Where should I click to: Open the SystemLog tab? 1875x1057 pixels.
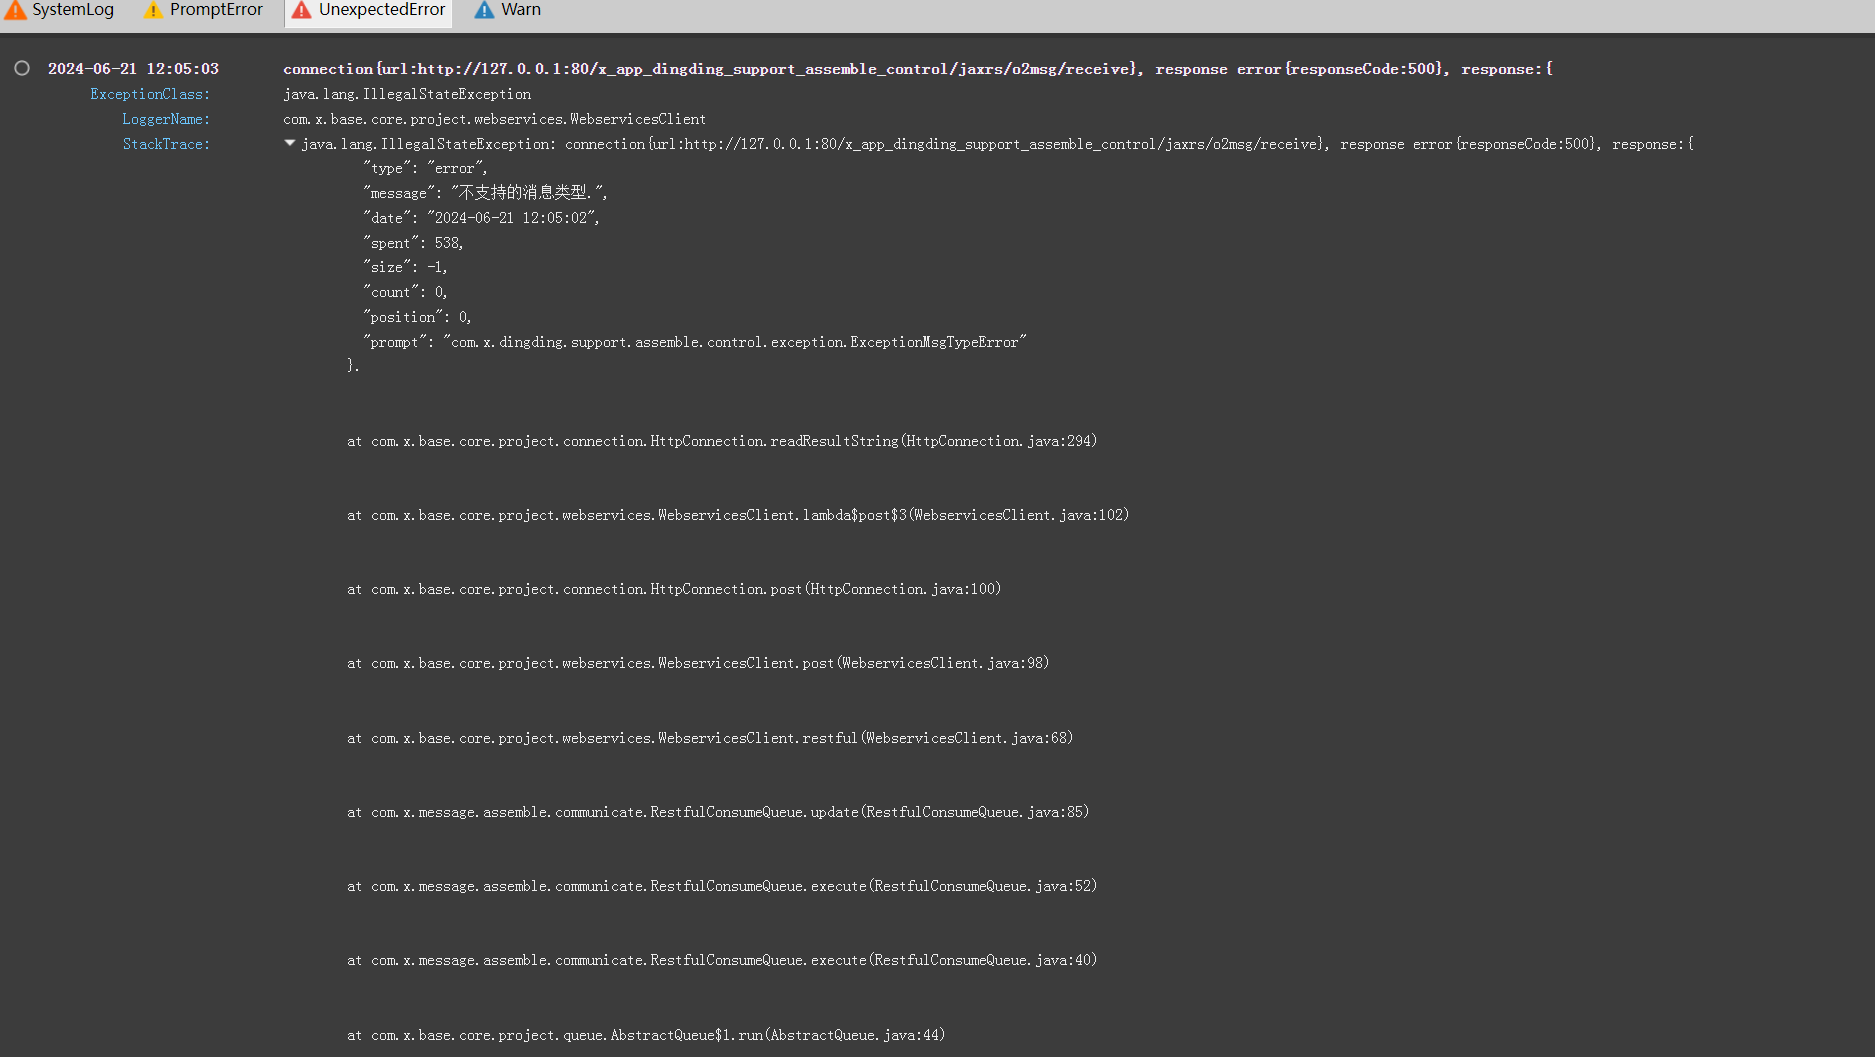click(x=60, y=10)
